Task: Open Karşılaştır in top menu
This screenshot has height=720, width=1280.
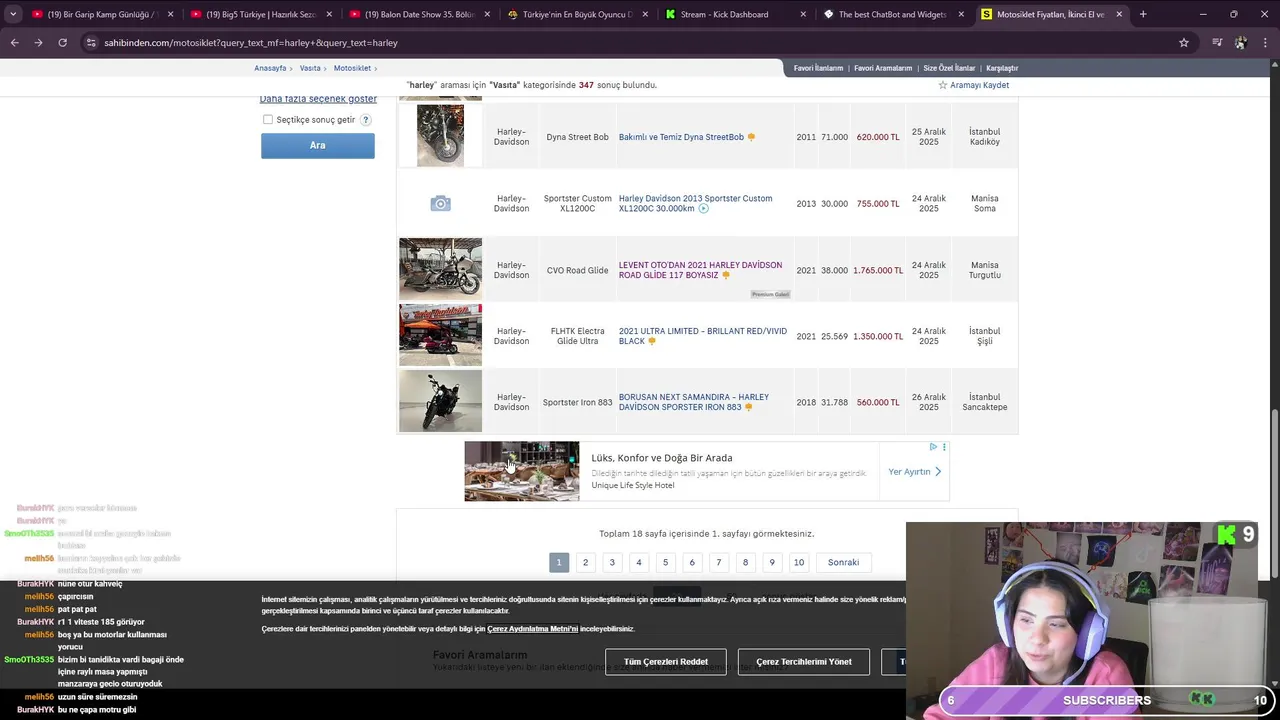Action: (1002, 68)
